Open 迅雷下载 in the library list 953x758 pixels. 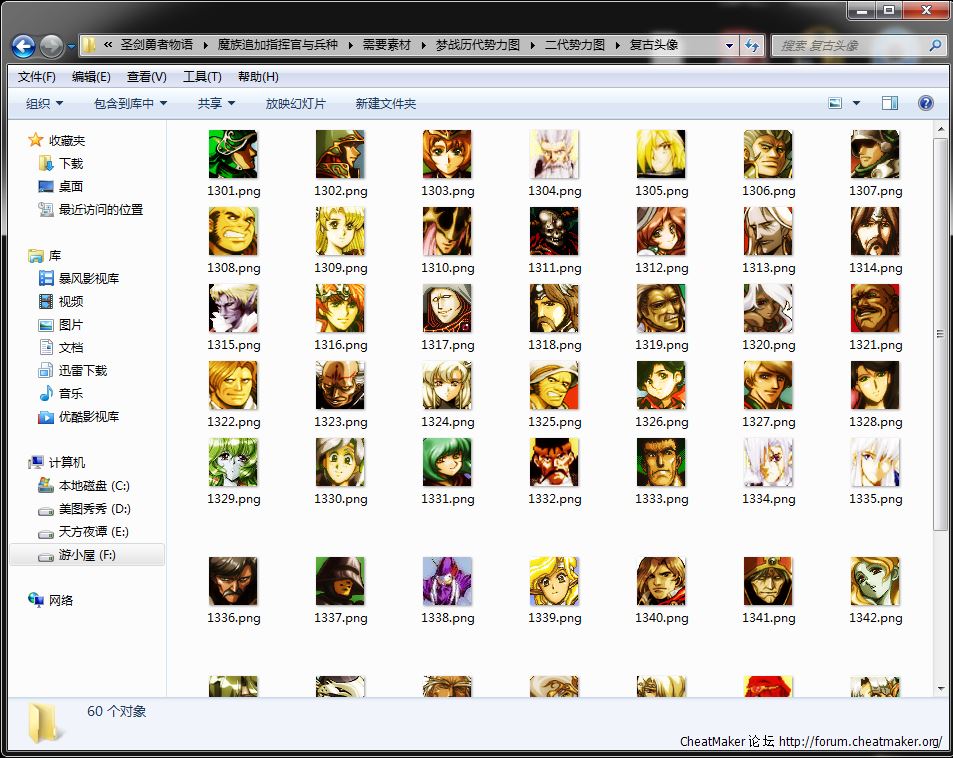[82, 370]
